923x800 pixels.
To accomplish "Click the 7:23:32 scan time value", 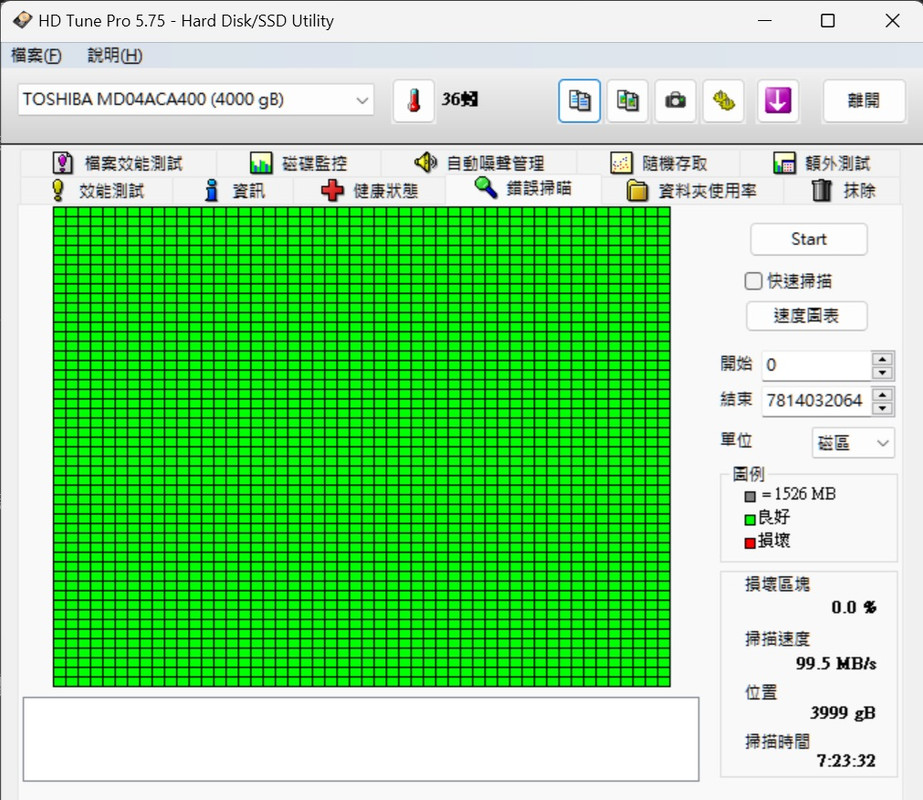I will pos(846,761).
